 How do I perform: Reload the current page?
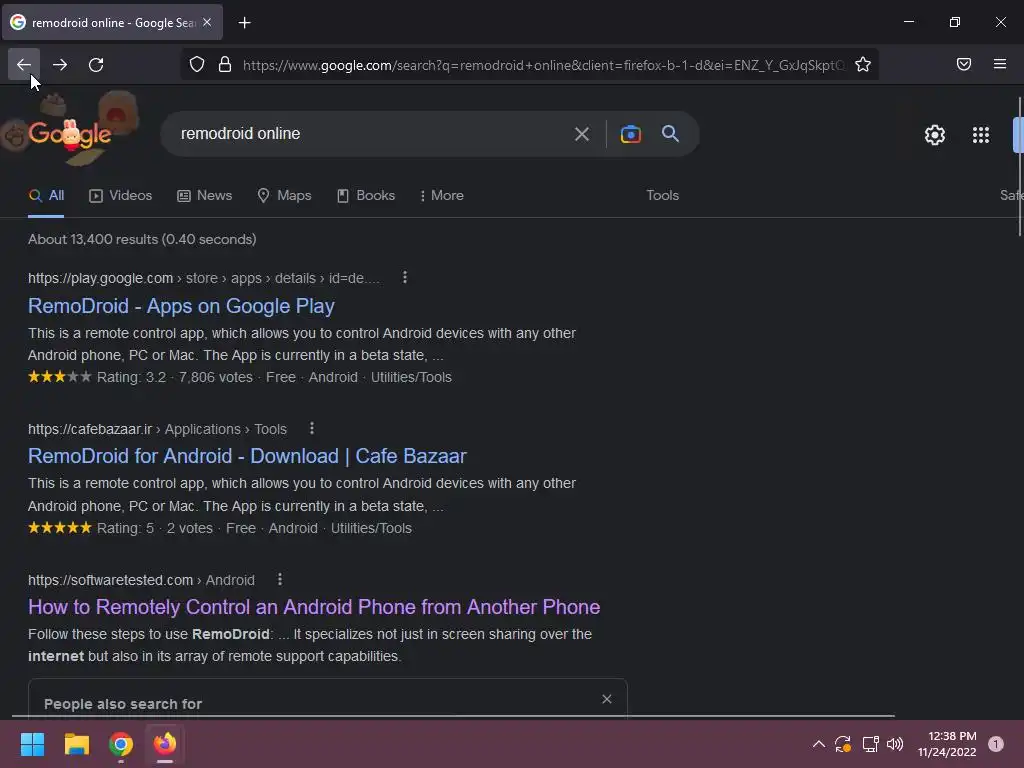[x=96, y=65]
